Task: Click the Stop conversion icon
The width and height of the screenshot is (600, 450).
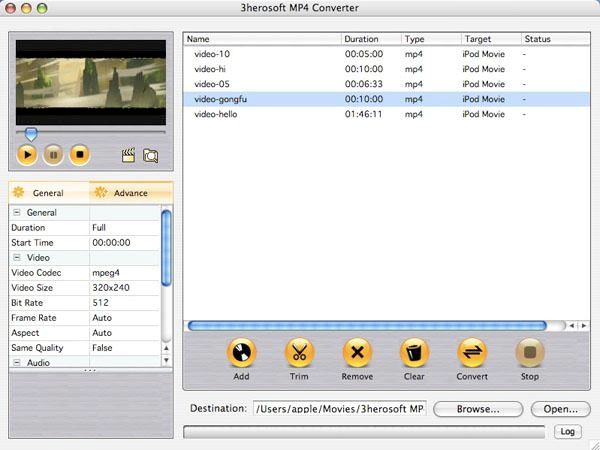Action: point(530,352)
